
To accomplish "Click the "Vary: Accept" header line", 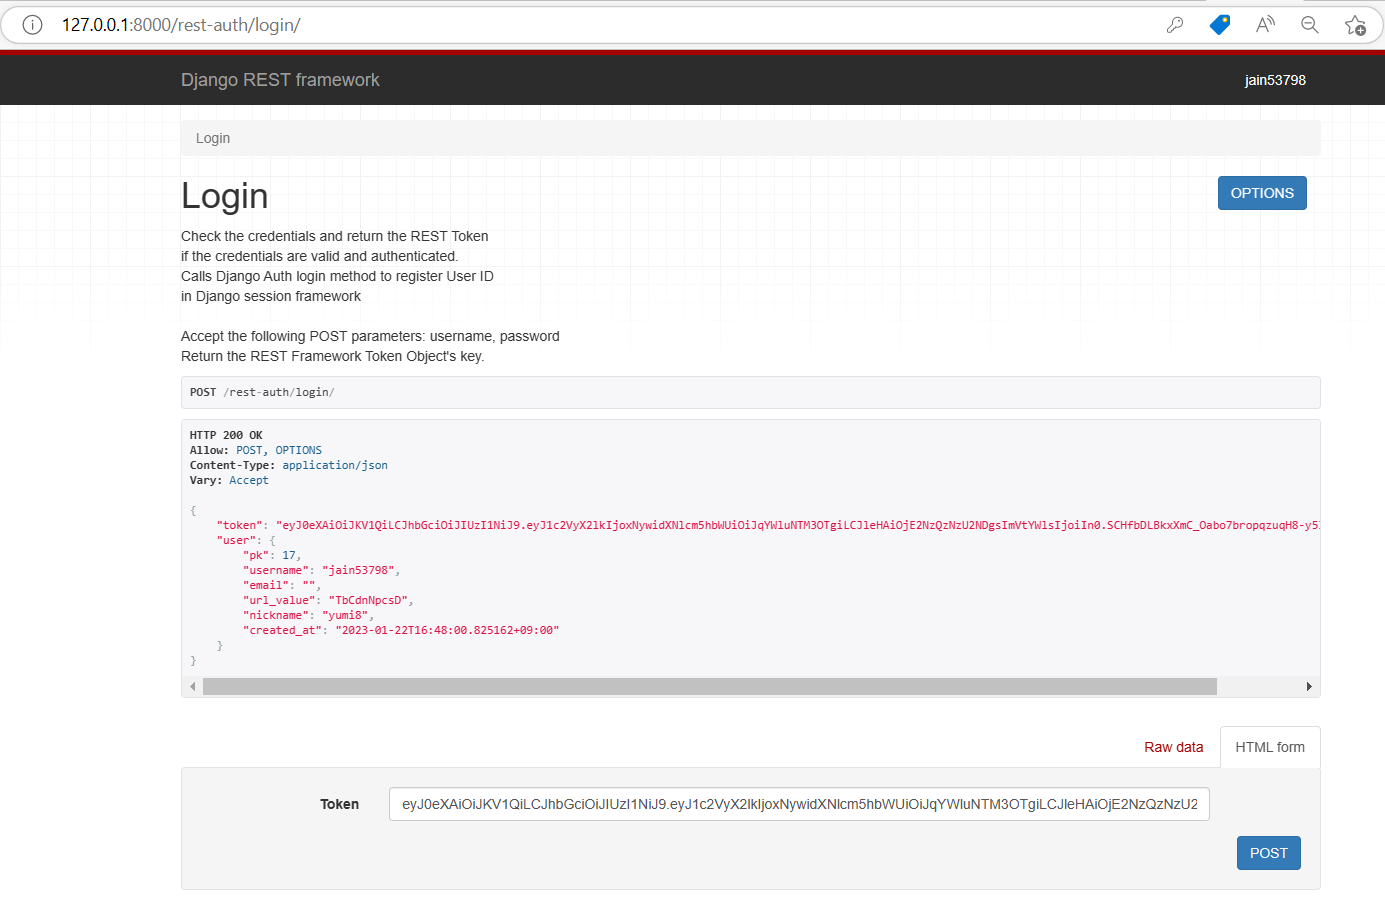I will coord(229,480).
